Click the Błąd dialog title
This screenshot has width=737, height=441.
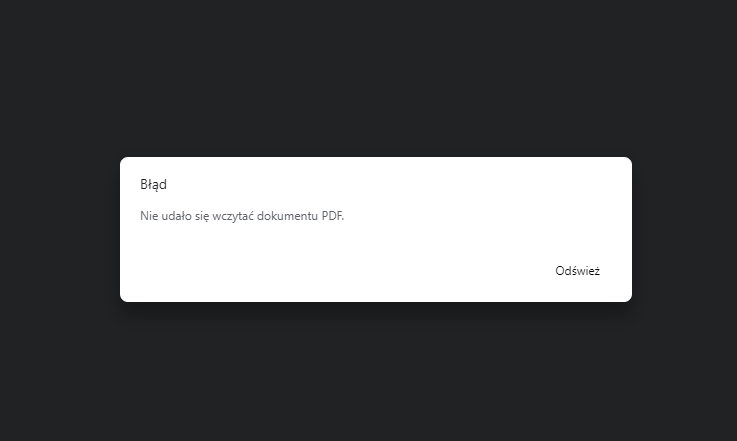pos(153,185)
